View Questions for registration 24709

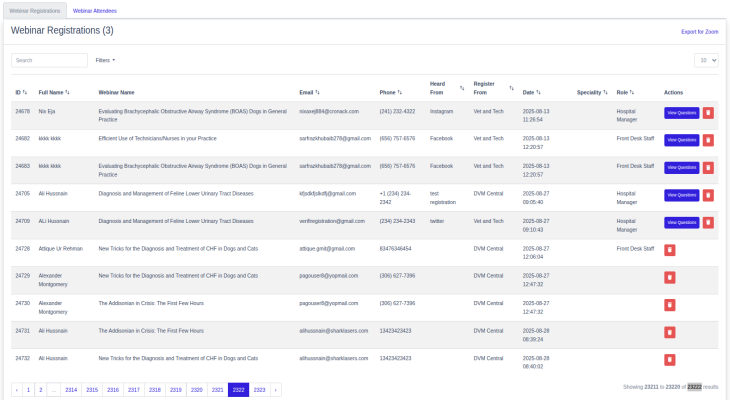click(681, 222)
